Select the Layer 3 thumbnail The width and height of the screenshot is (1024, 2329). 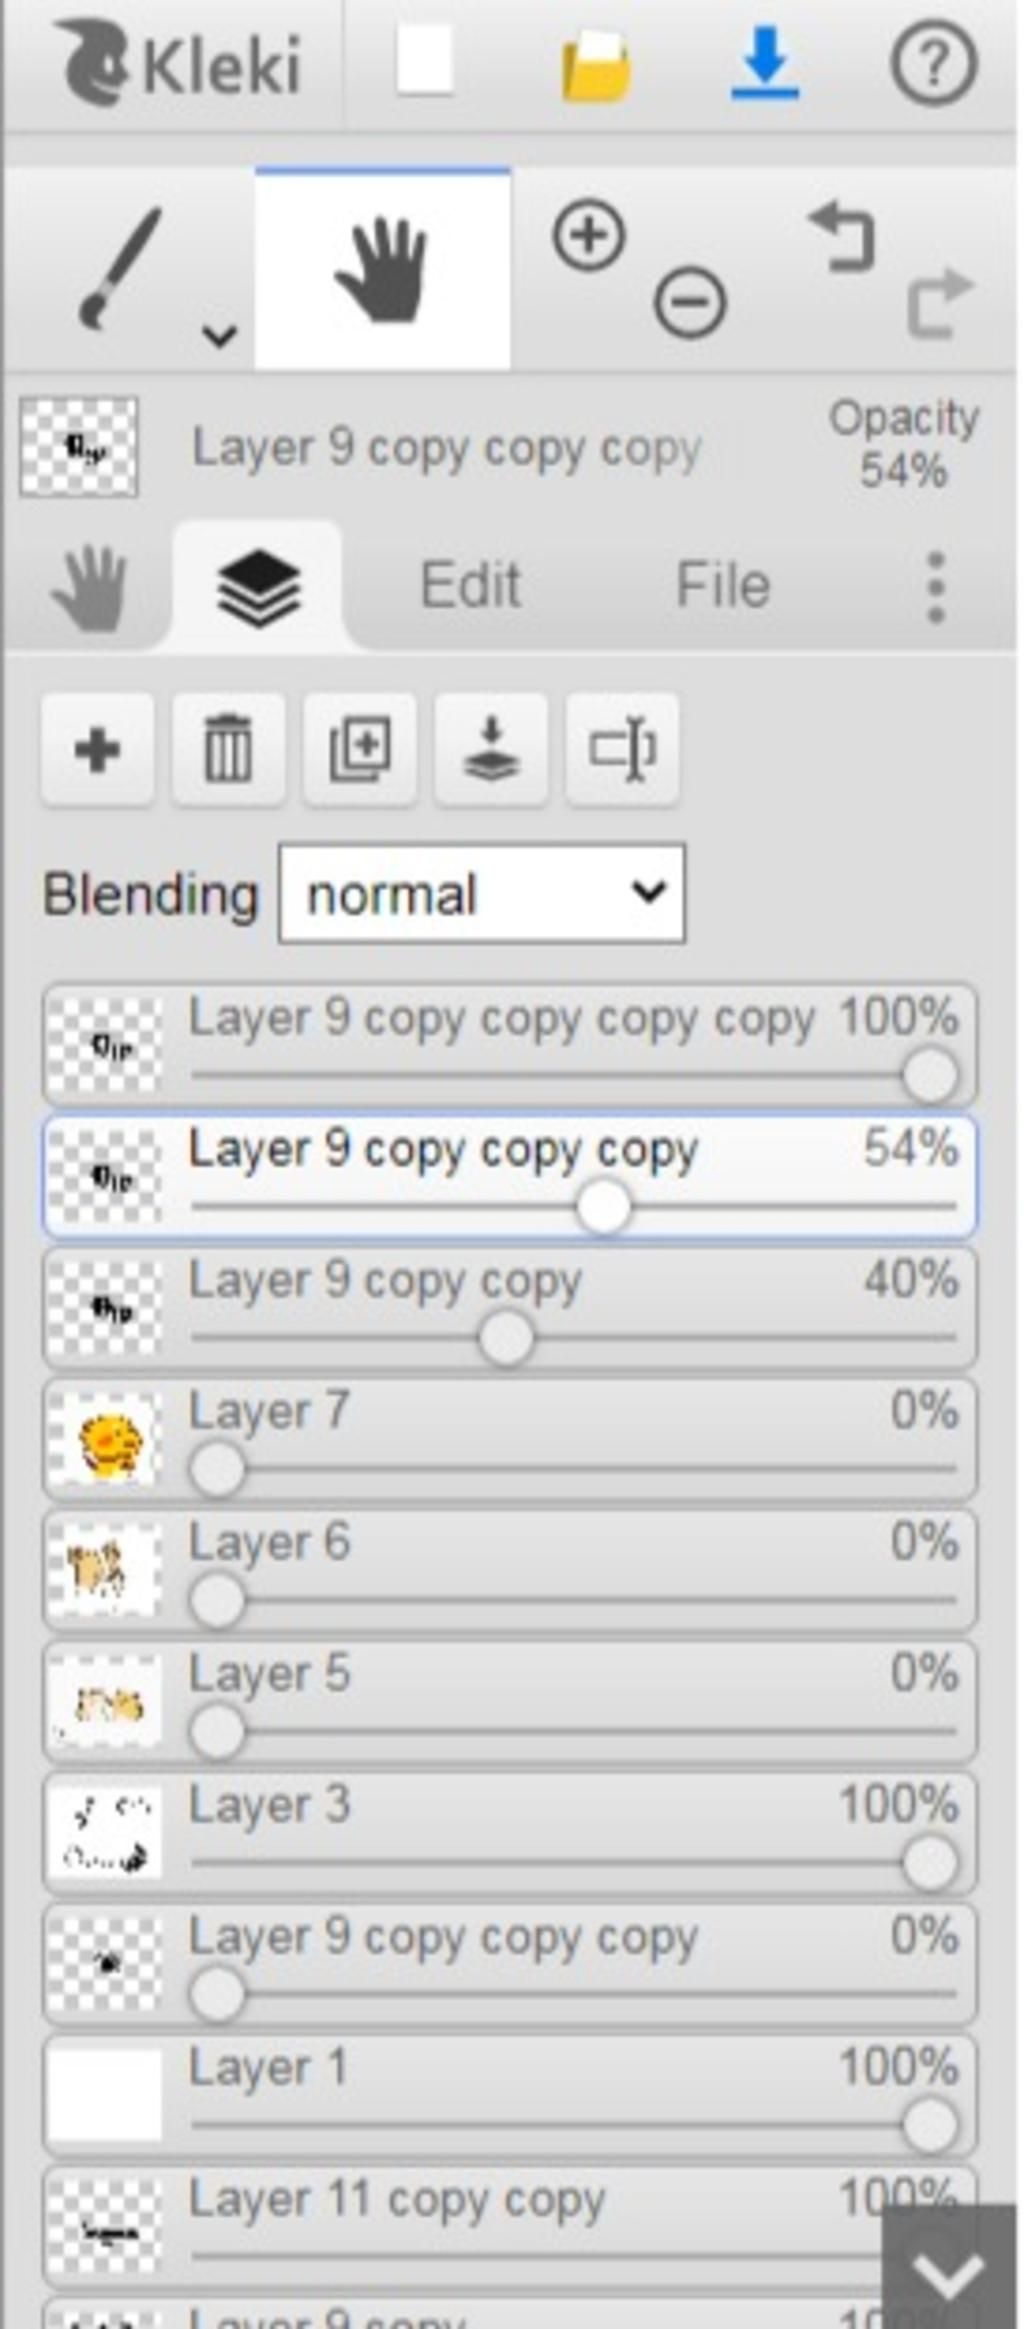point(105,1832)
